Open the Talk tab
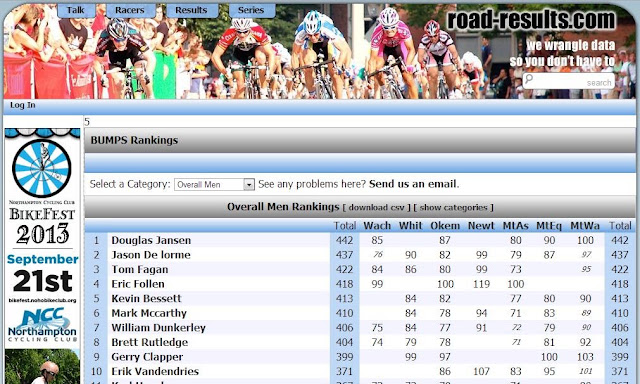The width and height of the screenshot is (640, 384). pyautogui.click(x=76, y=11)
